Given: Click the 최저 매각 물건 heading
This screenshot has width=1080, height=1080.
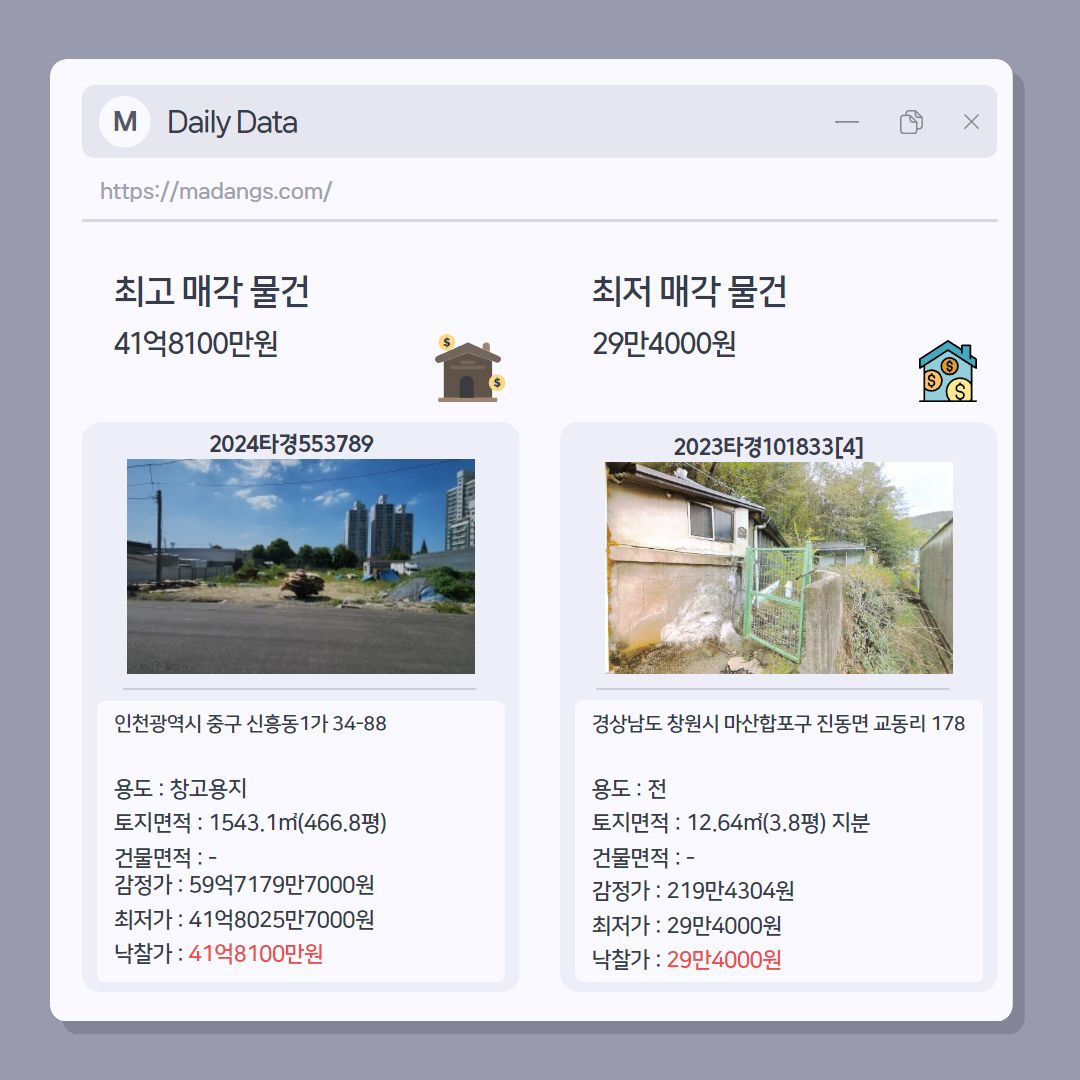Looking at the screenshot, I should point(689,291).
